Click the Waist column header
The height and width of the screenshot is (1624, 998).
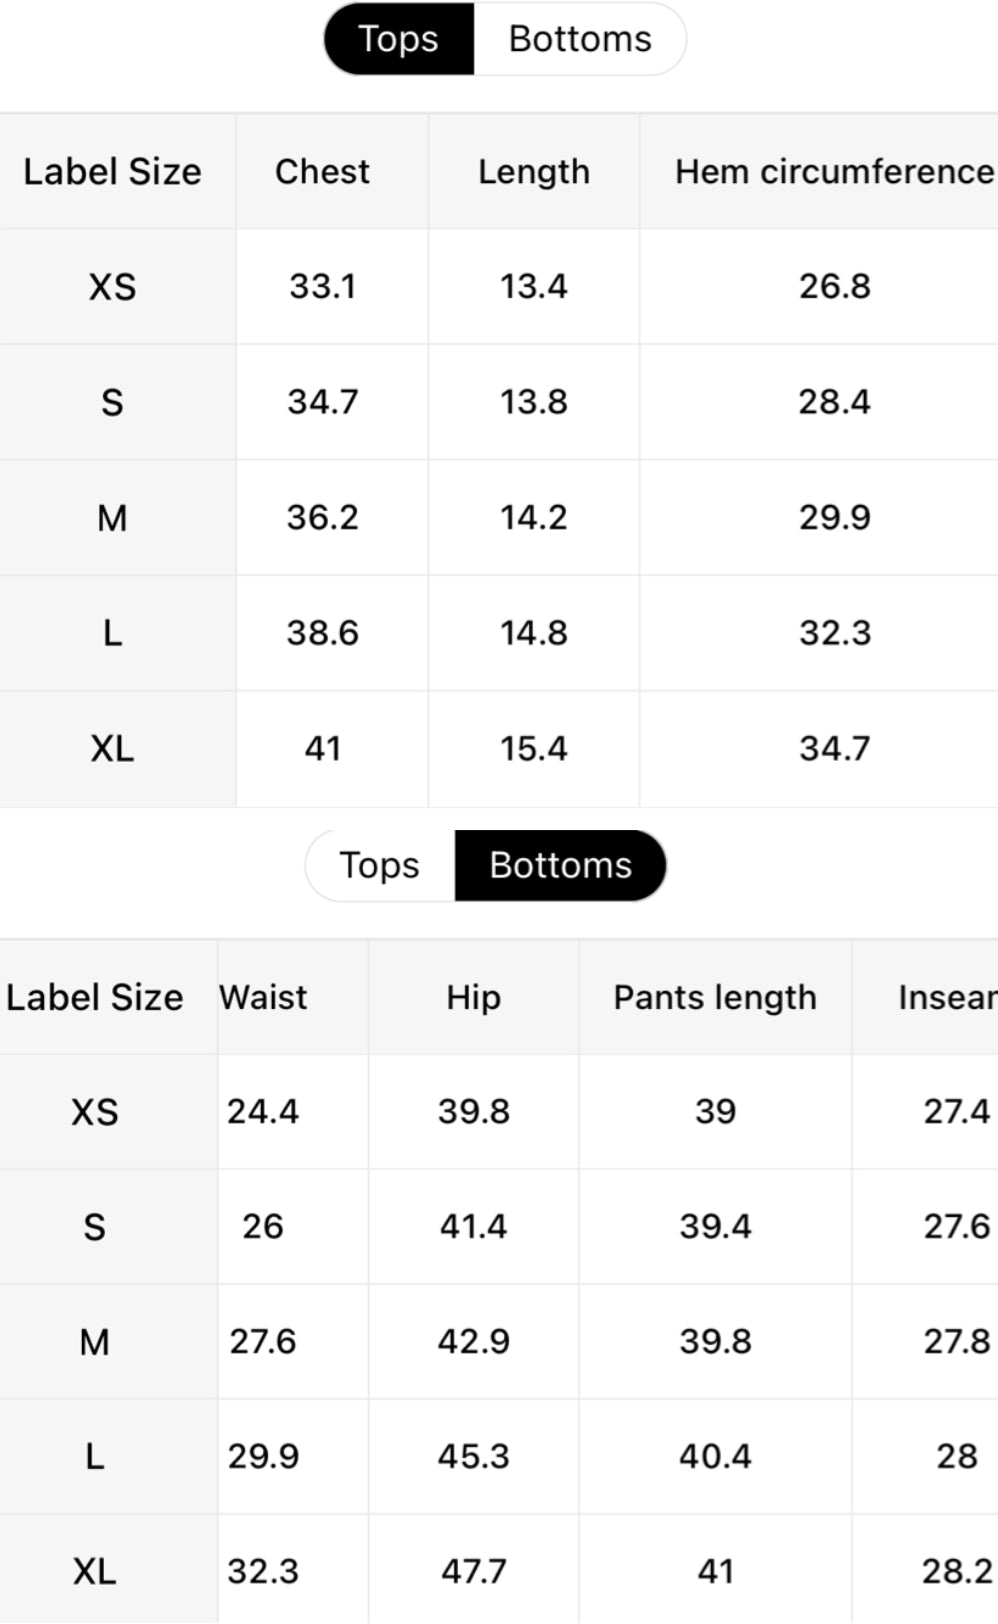coord(264,997)
